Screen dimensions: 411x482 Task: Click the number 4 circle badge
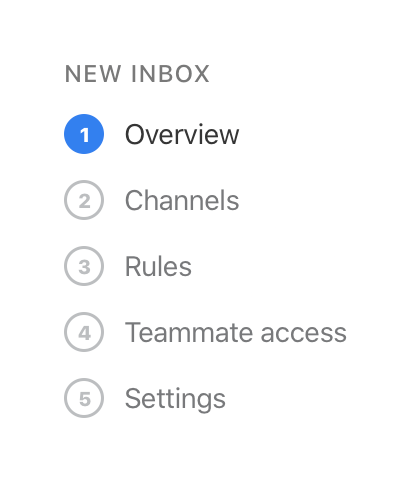click(x=84, y=332)
